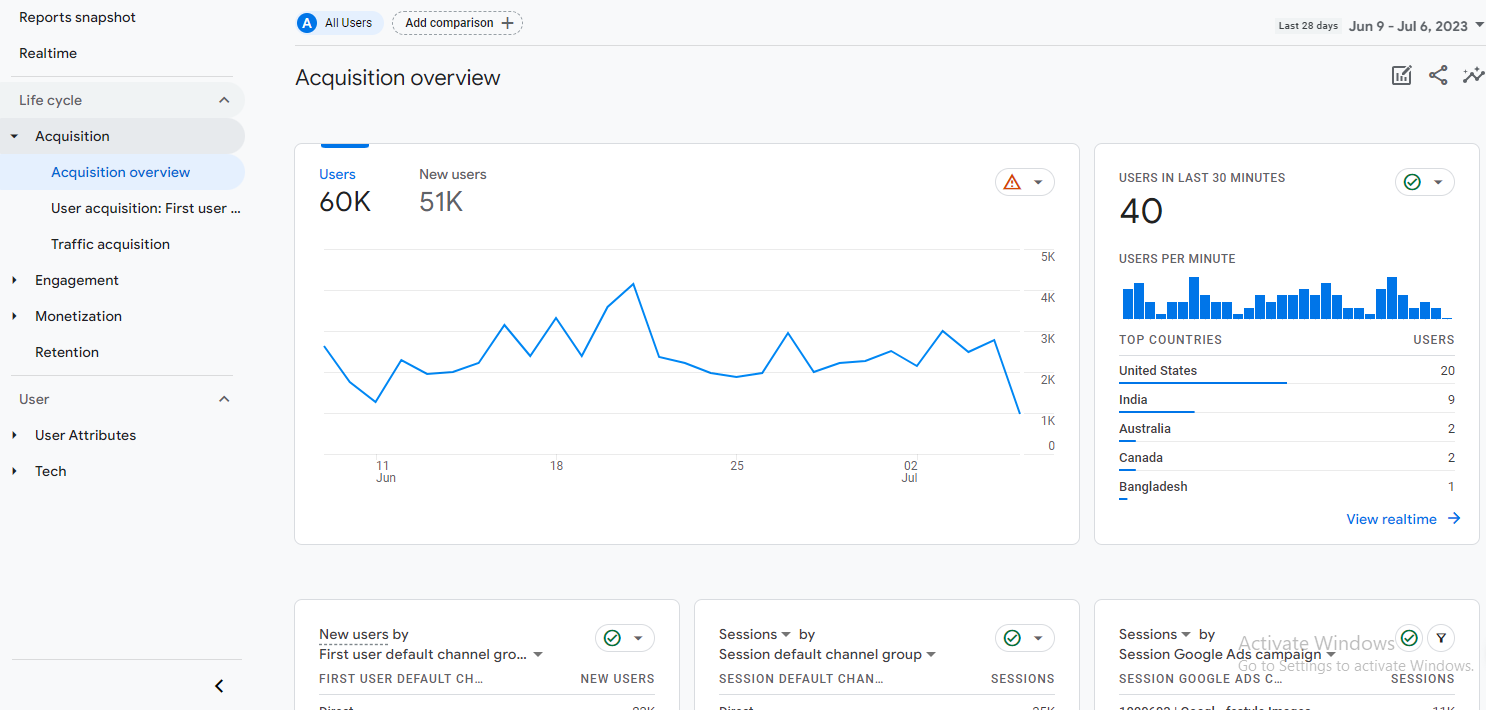Collapse the Life cycle section
The image size is (1486, 710).
(224, 100)
